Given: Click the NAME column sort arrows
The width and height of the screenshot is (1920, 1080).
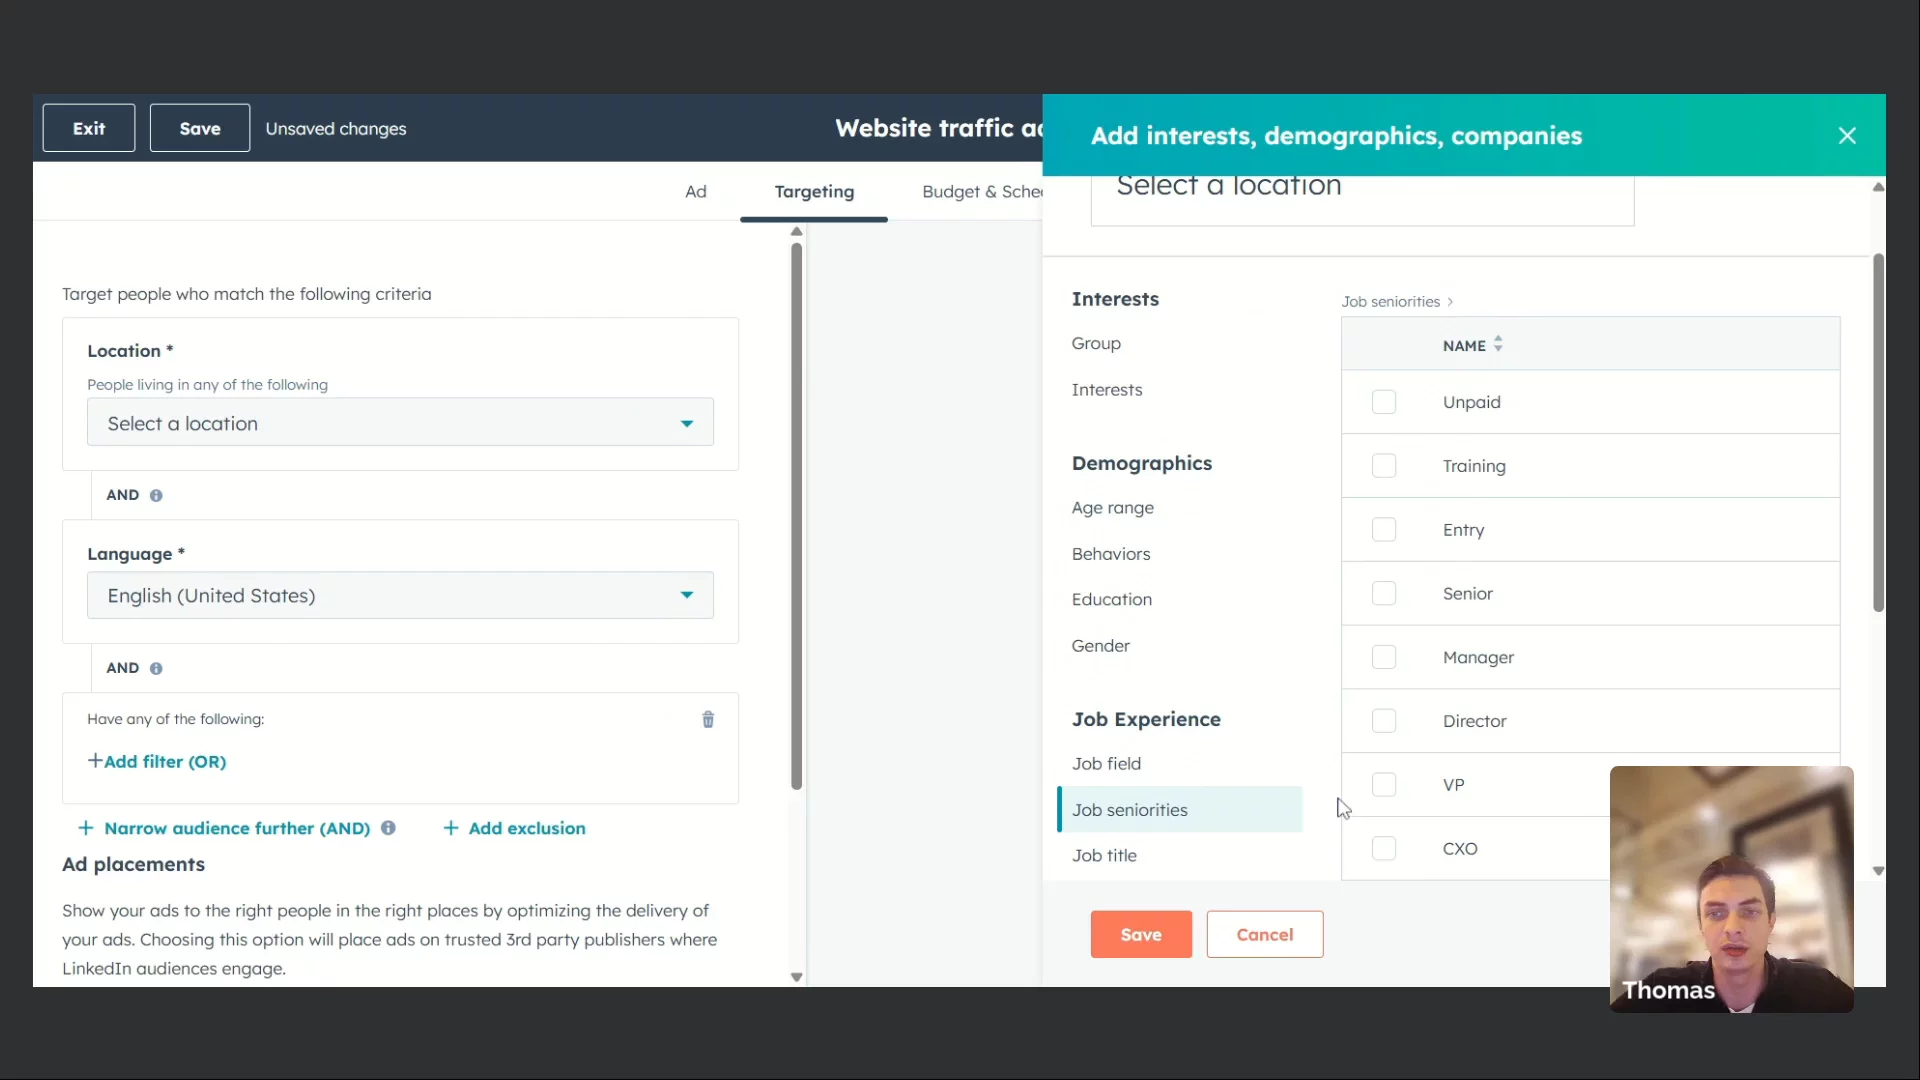Looking at the screenshot, I should [1498, 344].
